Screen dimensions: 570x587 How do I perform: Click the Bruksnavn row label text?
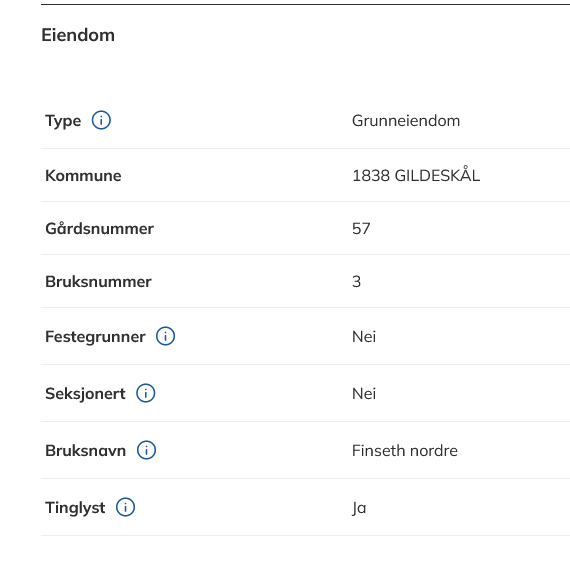(85, 451)
